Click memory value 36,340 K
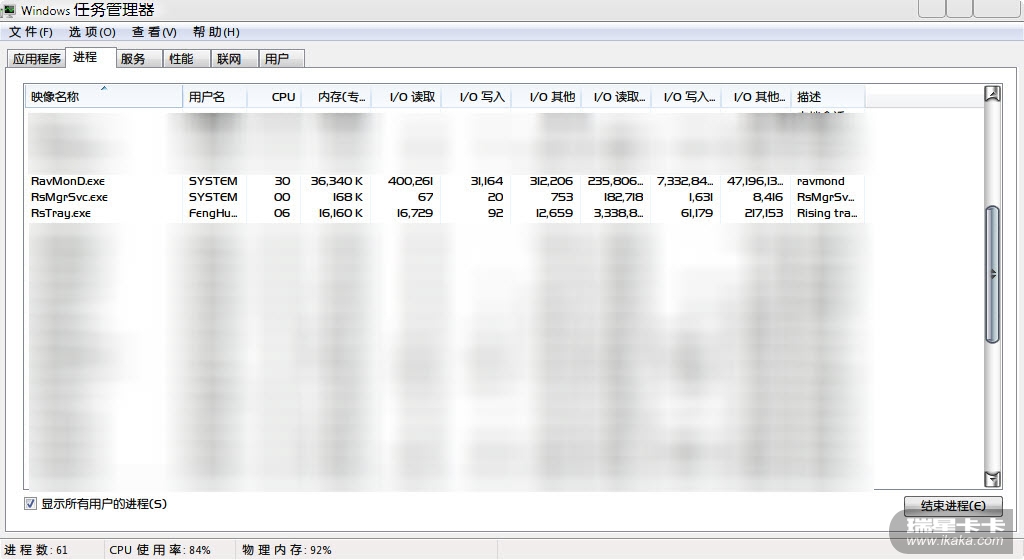The image size is (1024, 560). coord(336,181)
